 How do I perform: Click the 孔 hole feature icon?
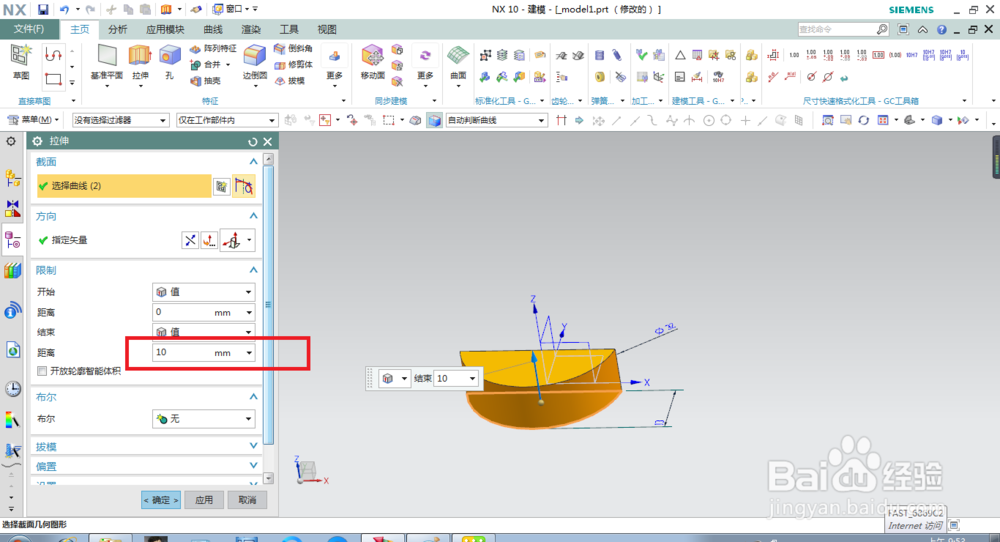pos(170,62)
